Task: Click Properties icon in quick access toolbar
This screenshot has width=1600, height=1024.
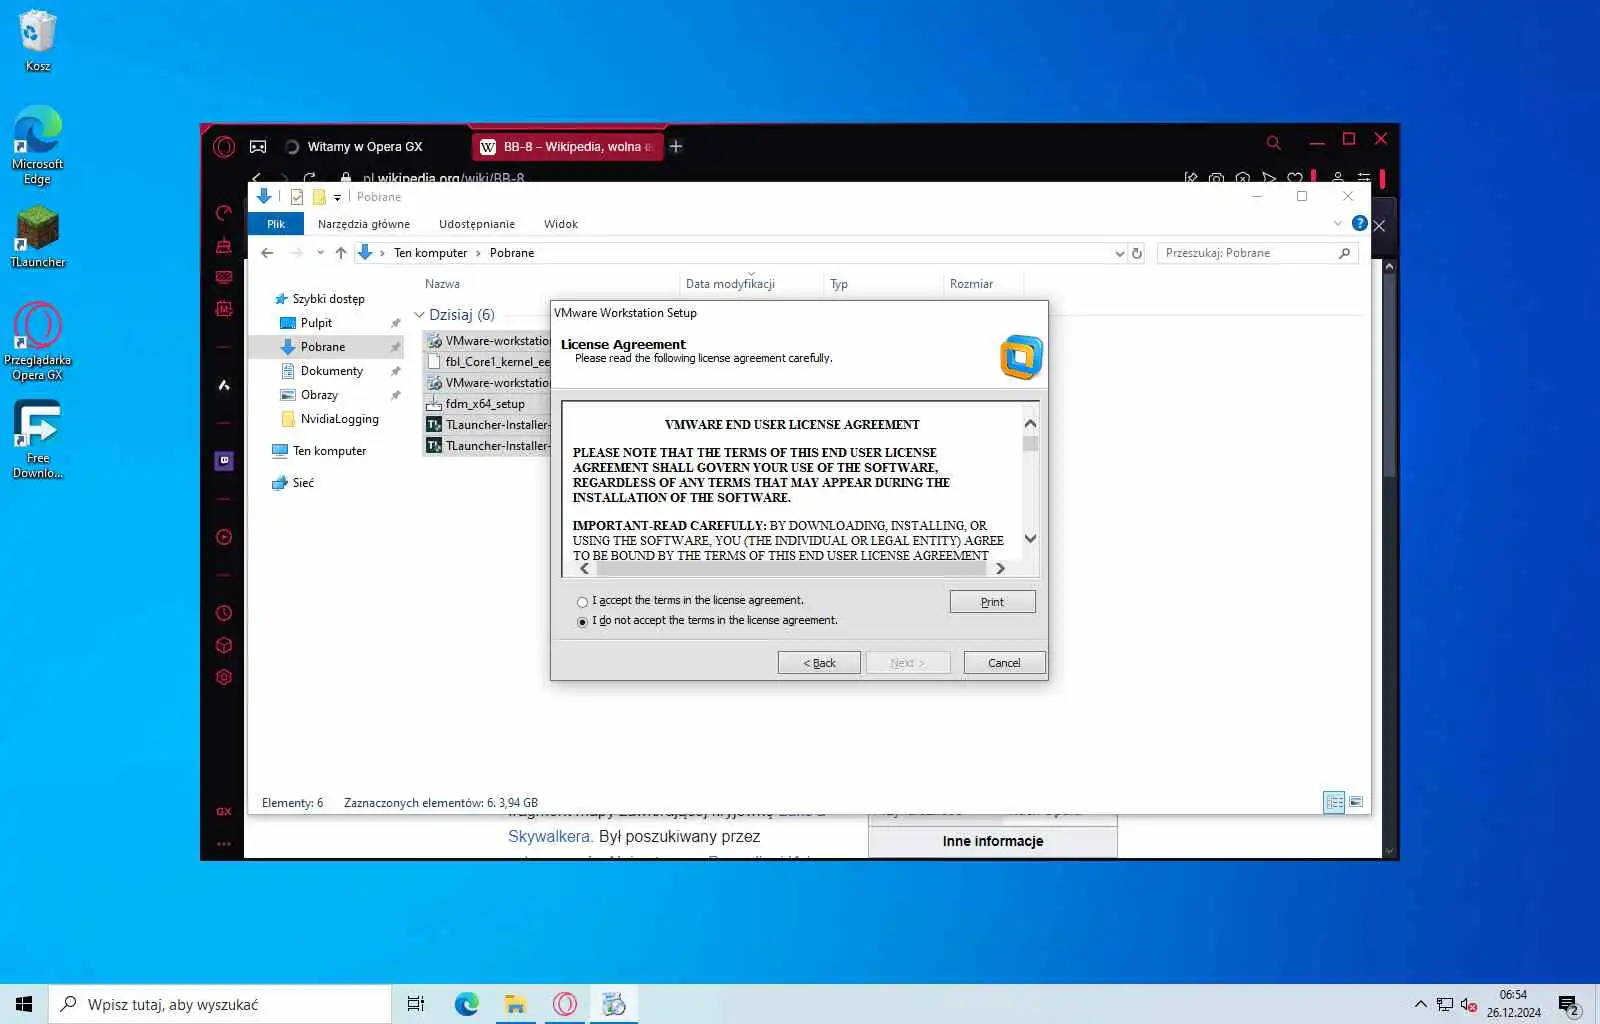Action: point(297,197)
